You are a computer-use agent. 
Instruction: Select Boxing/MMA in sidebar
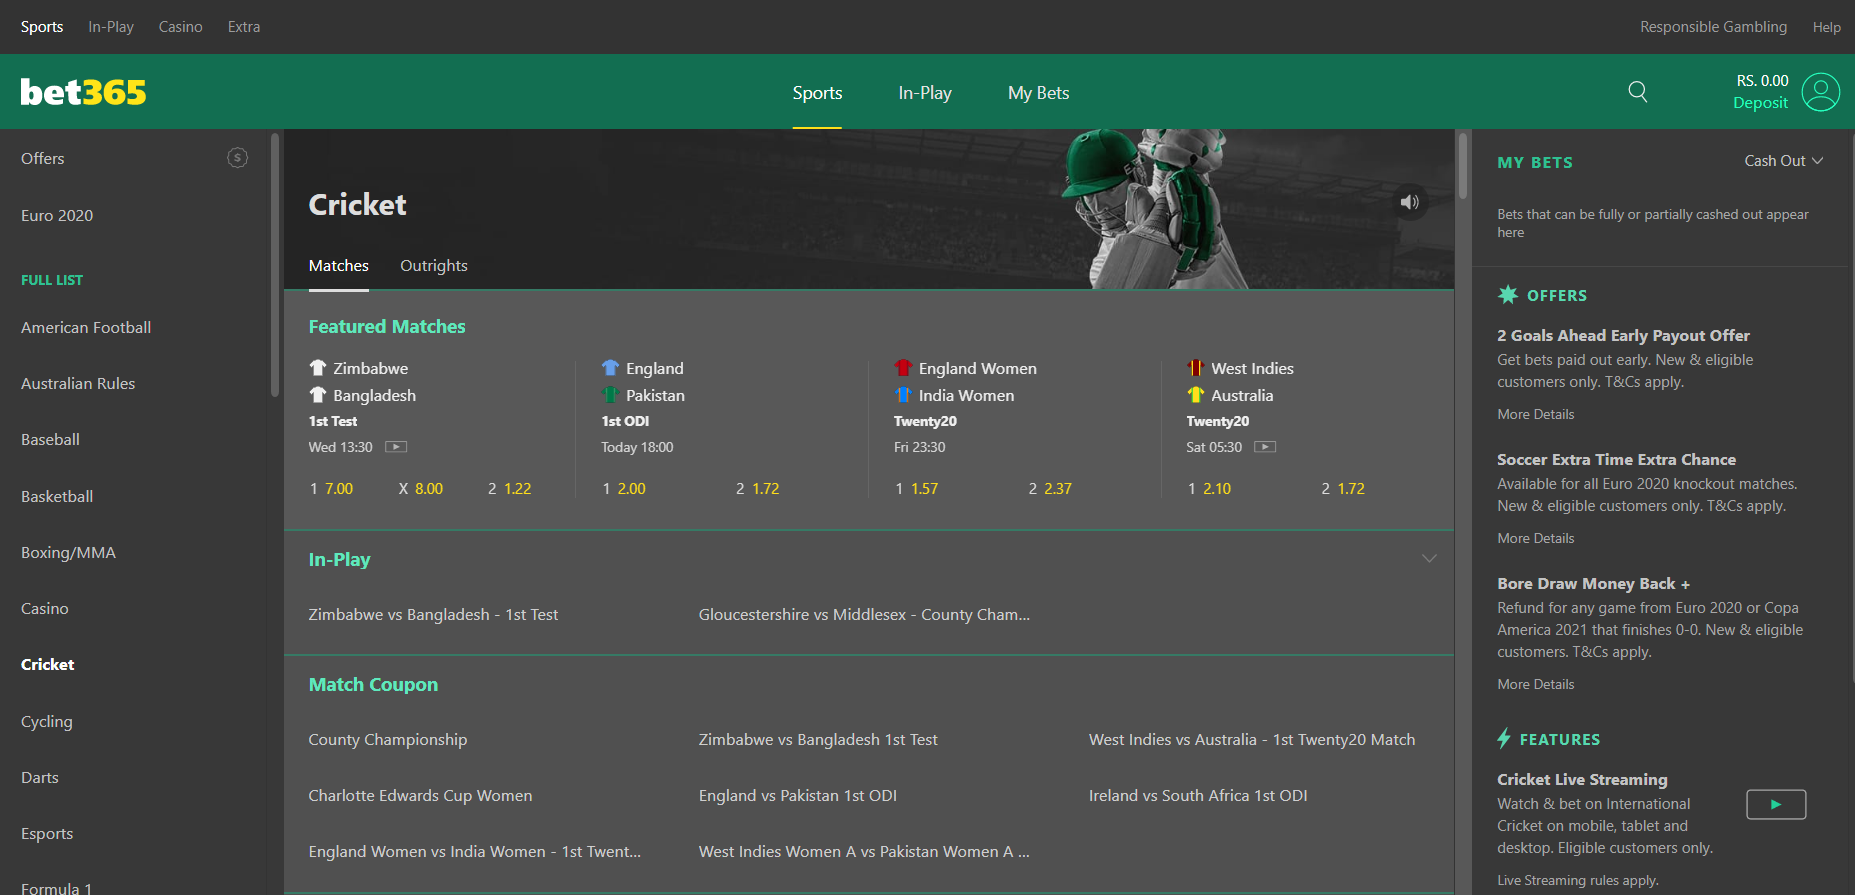point(68,553)
